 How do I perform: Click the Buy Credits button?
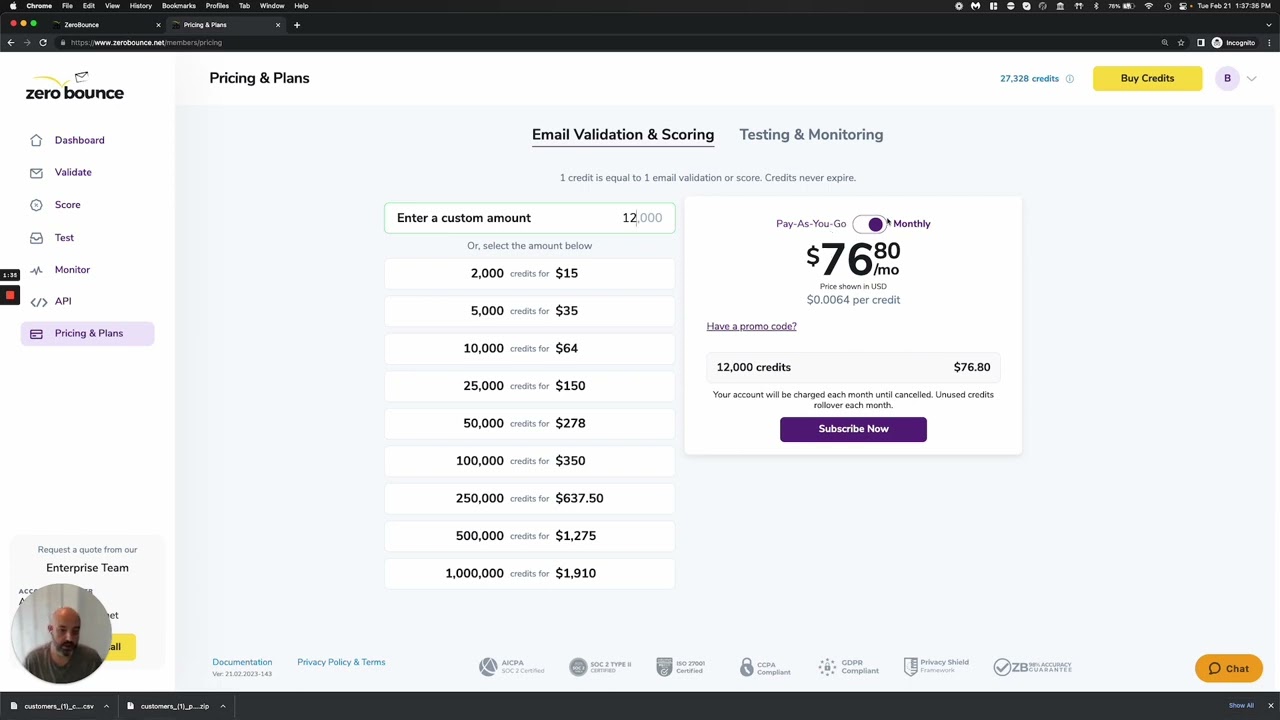point(1147,78)
